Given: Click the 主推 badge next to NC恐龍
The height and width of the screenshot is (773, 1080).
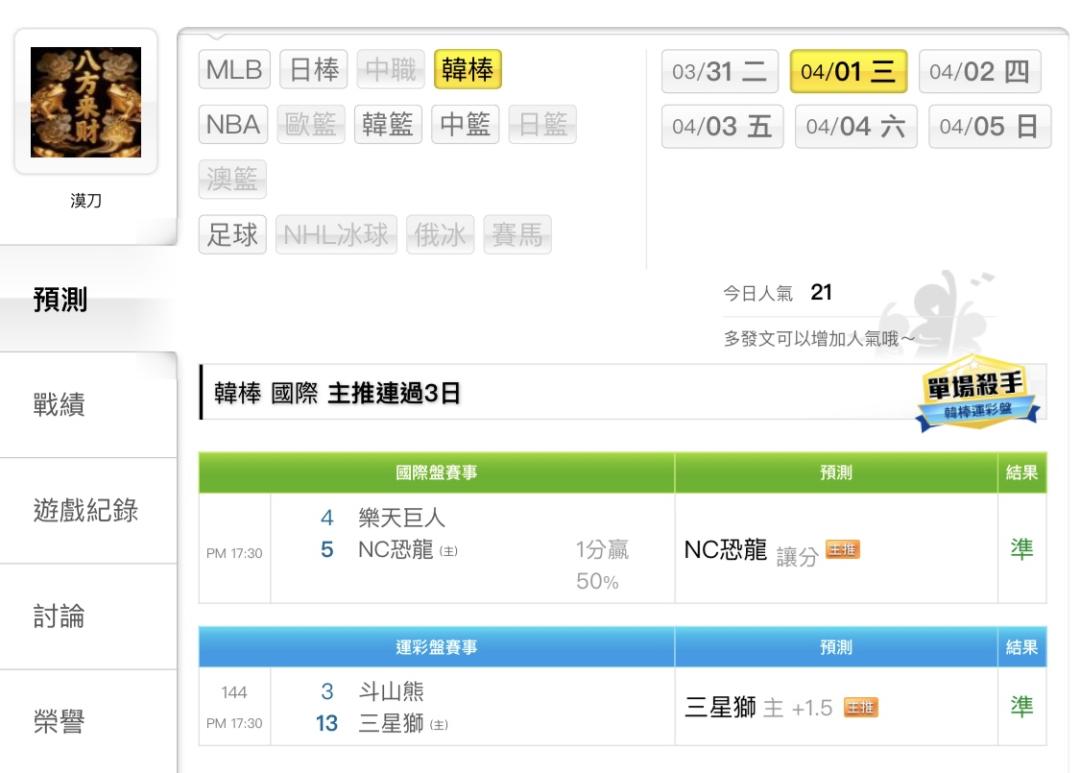Looking at the screenshot, I should (x=842, y=550).
